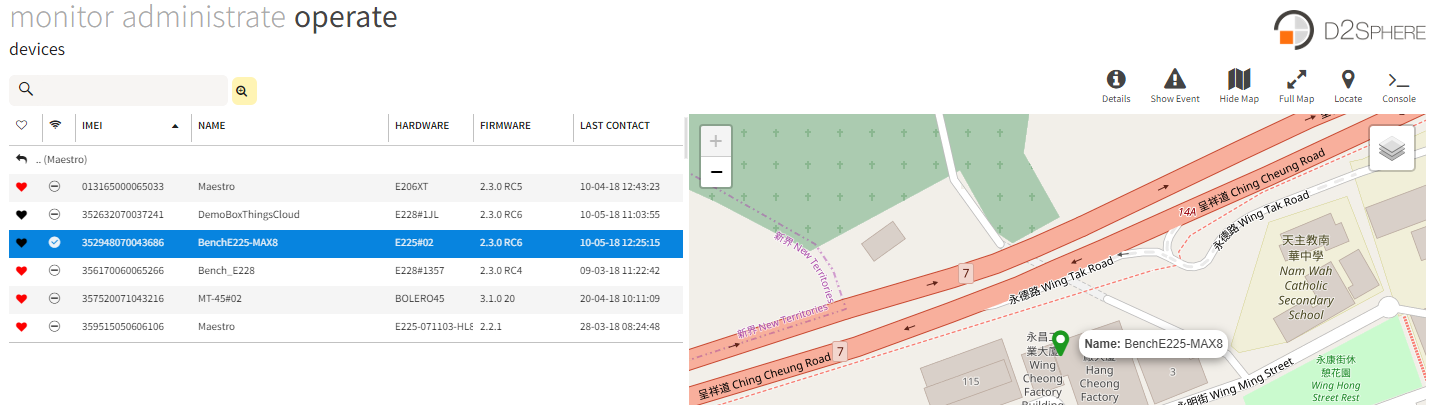Click the D2Sphere logo
This screenshot has height=405, width=1435.
pyautogui.click(x=1349, y=30)
